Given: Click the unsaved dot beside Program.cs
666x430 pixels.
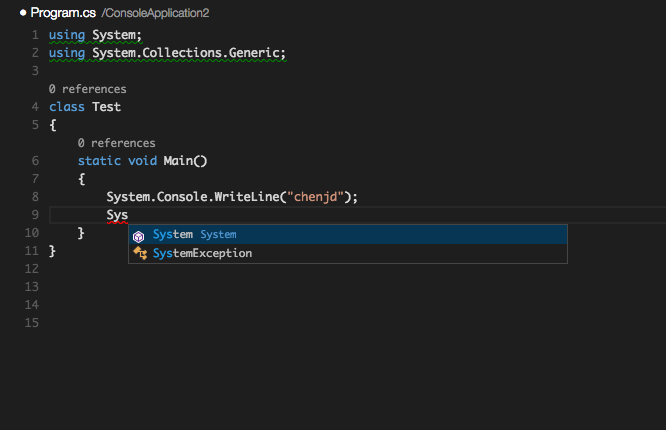Looking at the screenshot, I should [23, 13].
